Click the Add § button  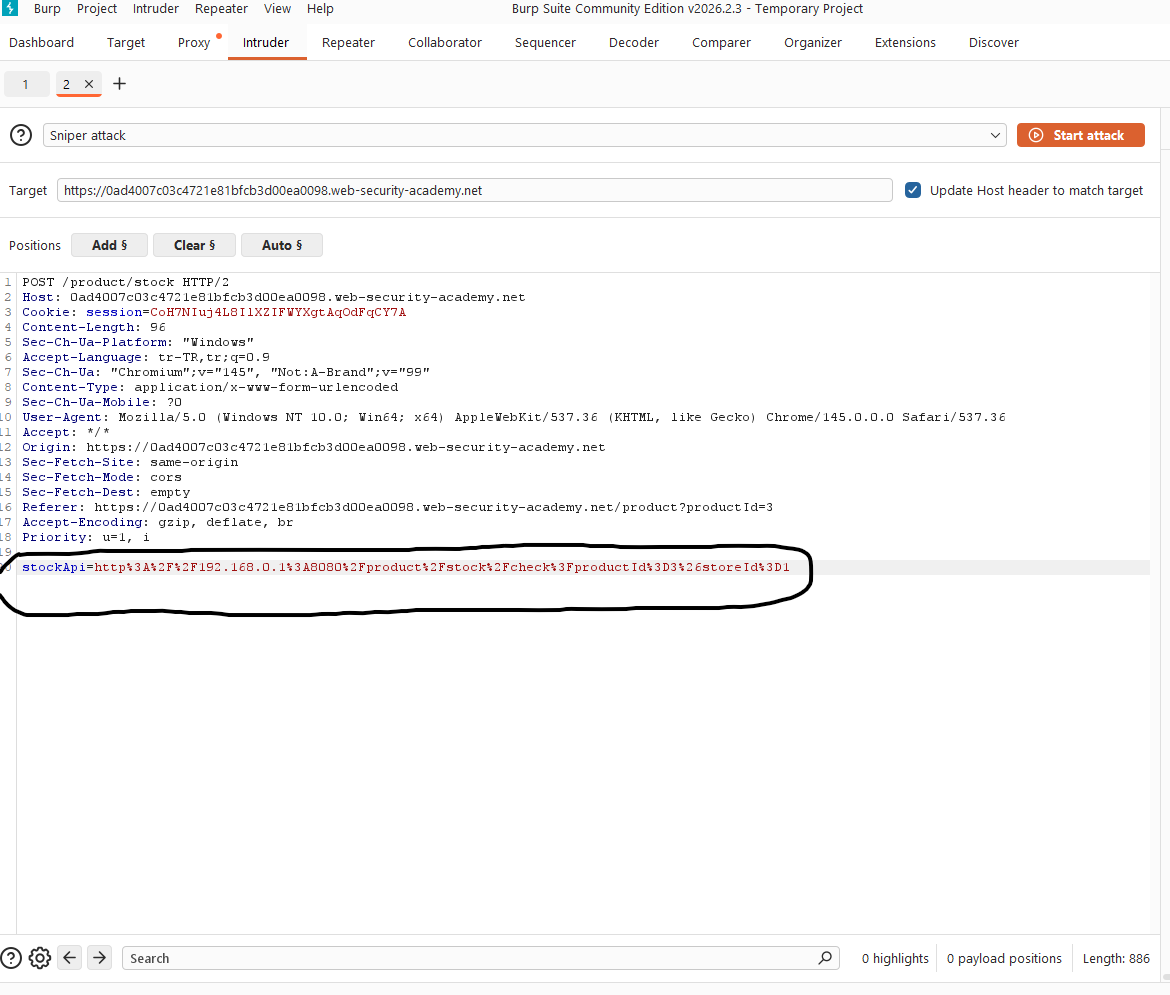click(110, 245)
